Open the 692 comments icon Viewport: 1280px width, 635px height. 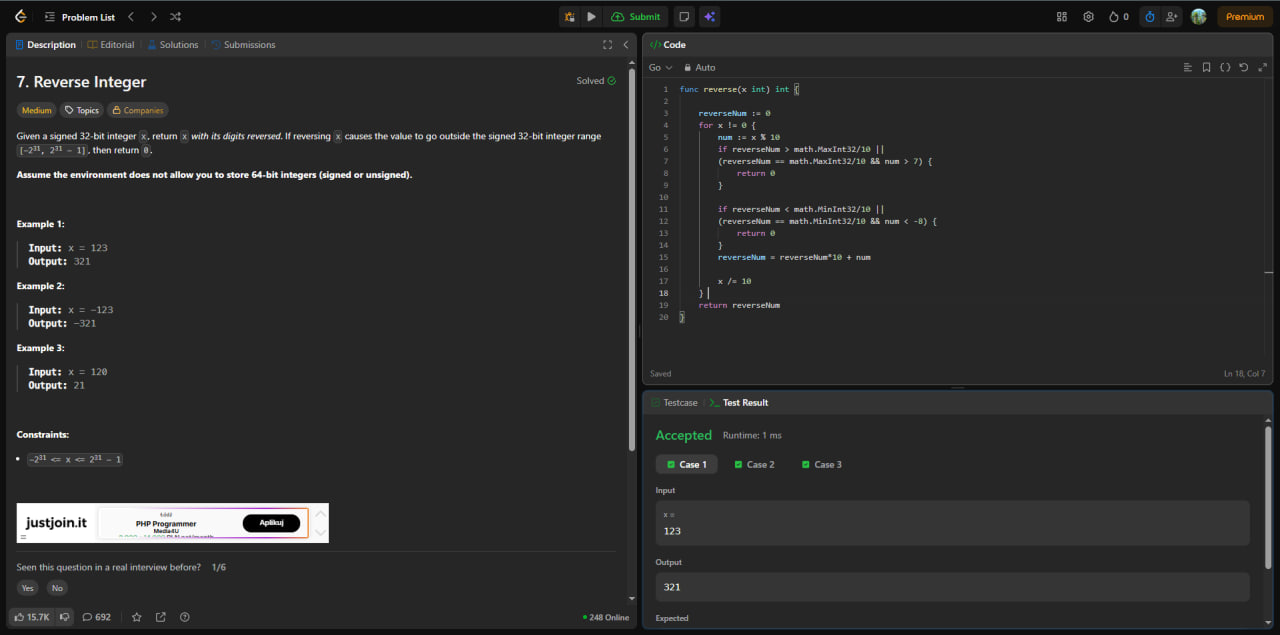click(97, 617)
